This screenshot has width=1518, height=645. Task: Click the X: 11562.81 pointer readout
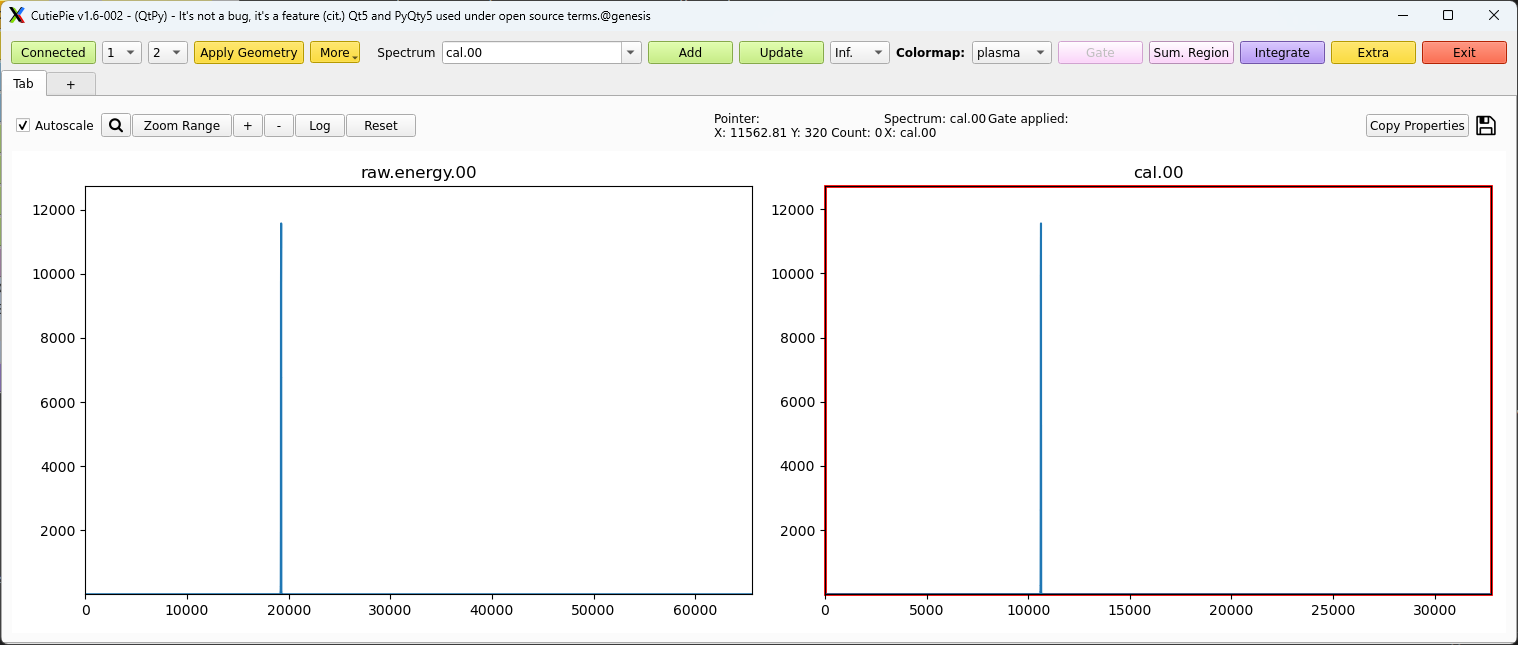[751, 133]
